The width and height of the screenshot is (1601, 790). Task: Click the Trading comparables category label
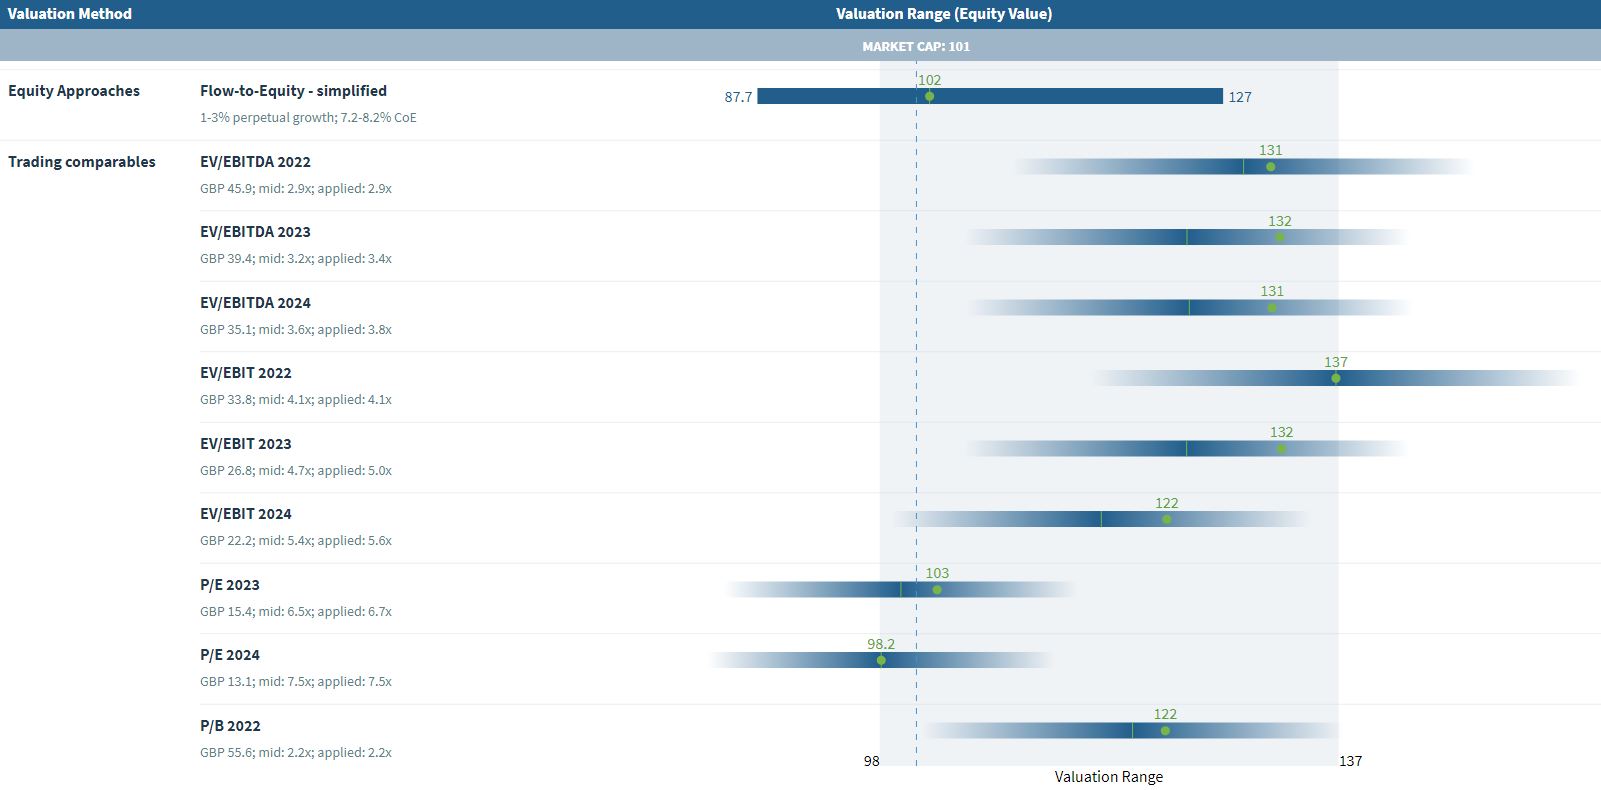pos(82,162)
